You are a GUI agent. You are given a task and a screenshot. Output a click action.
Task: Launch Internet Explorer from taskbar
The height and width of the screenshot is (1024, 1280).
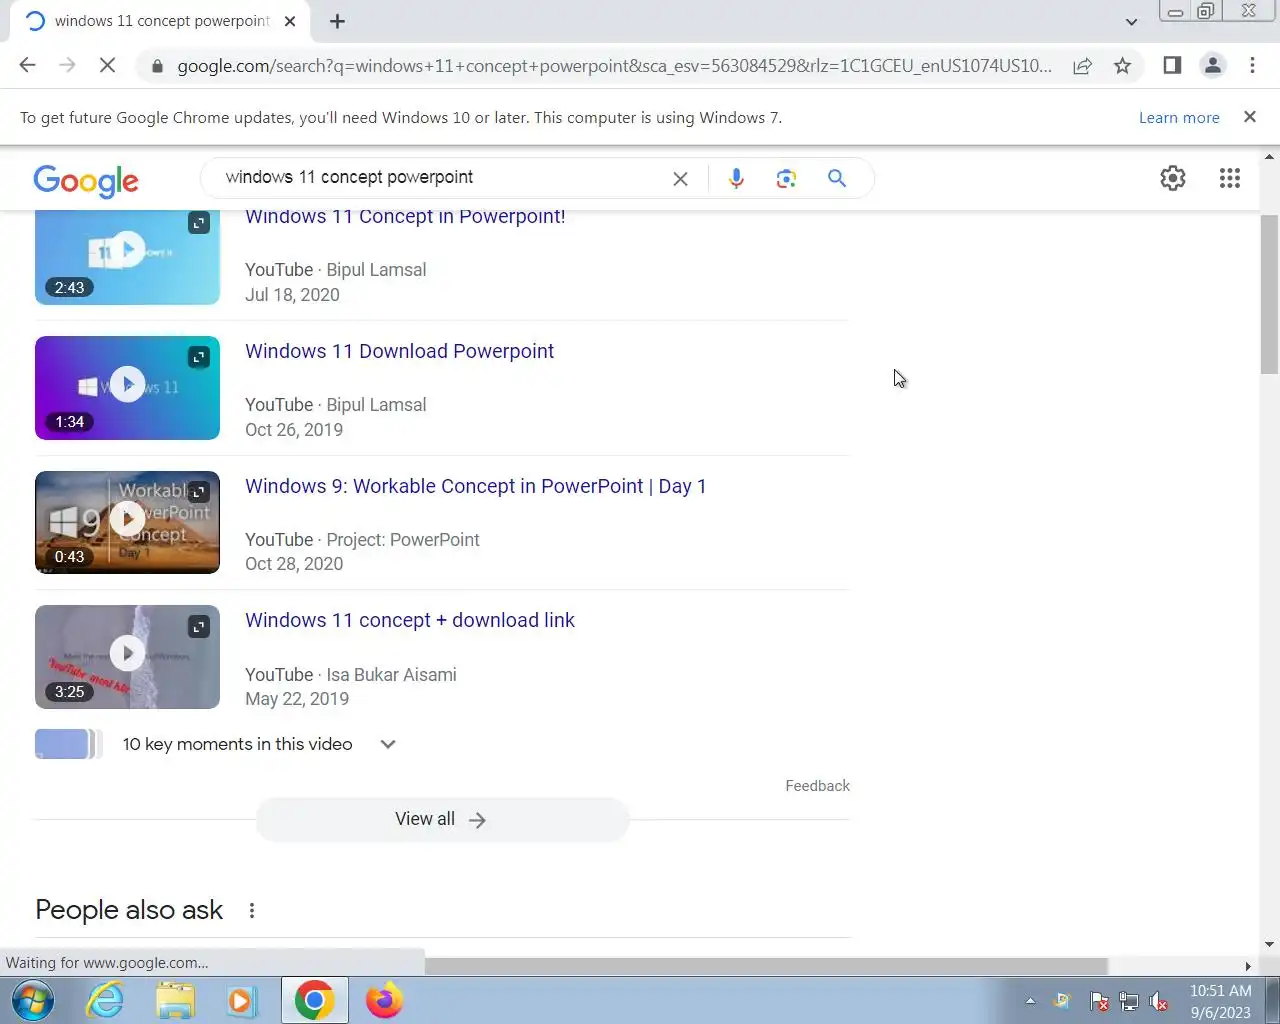(105, 1000)
